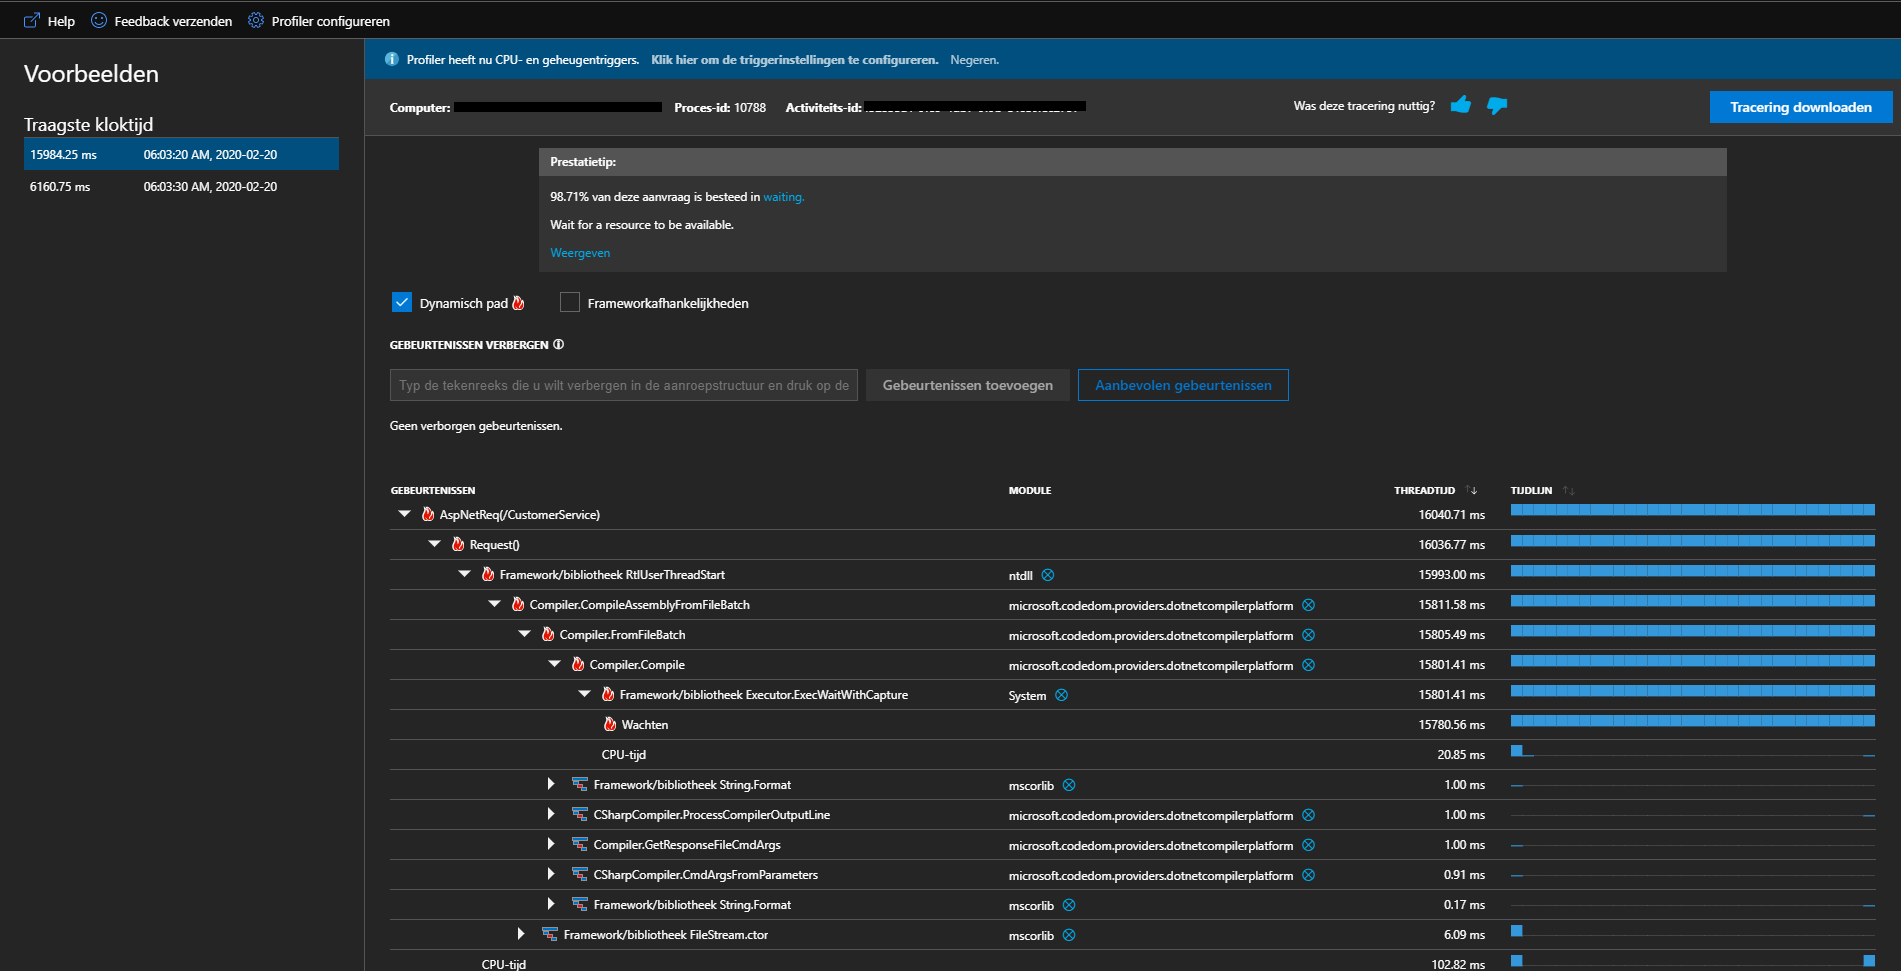The image size is (1901, 971).
Task: Click hide icon on Compiler.GetResponseFileCmdArgs module
Action: pos(1309,845)
